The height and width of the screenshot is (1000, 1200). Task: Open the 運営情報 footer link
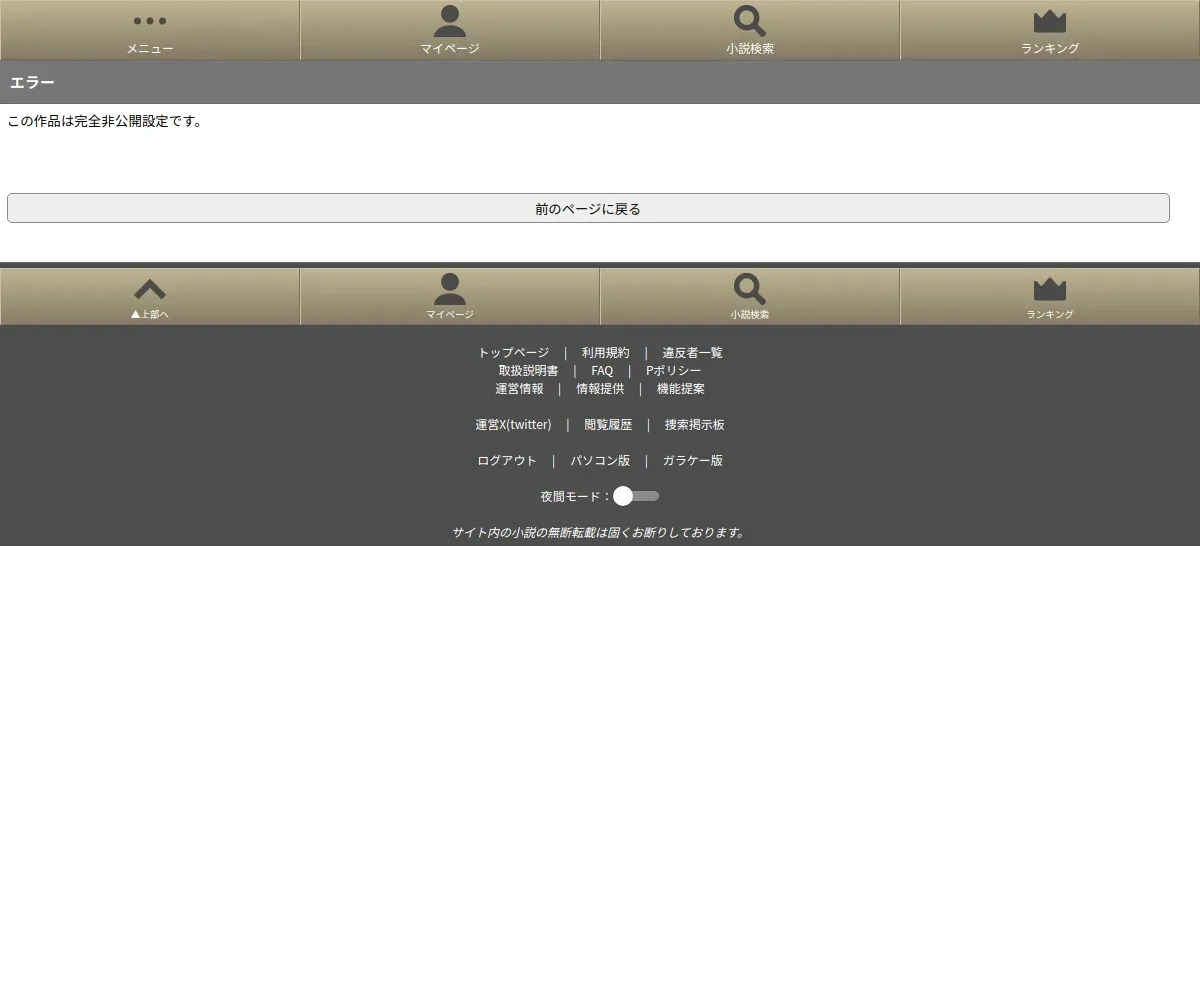520,389
